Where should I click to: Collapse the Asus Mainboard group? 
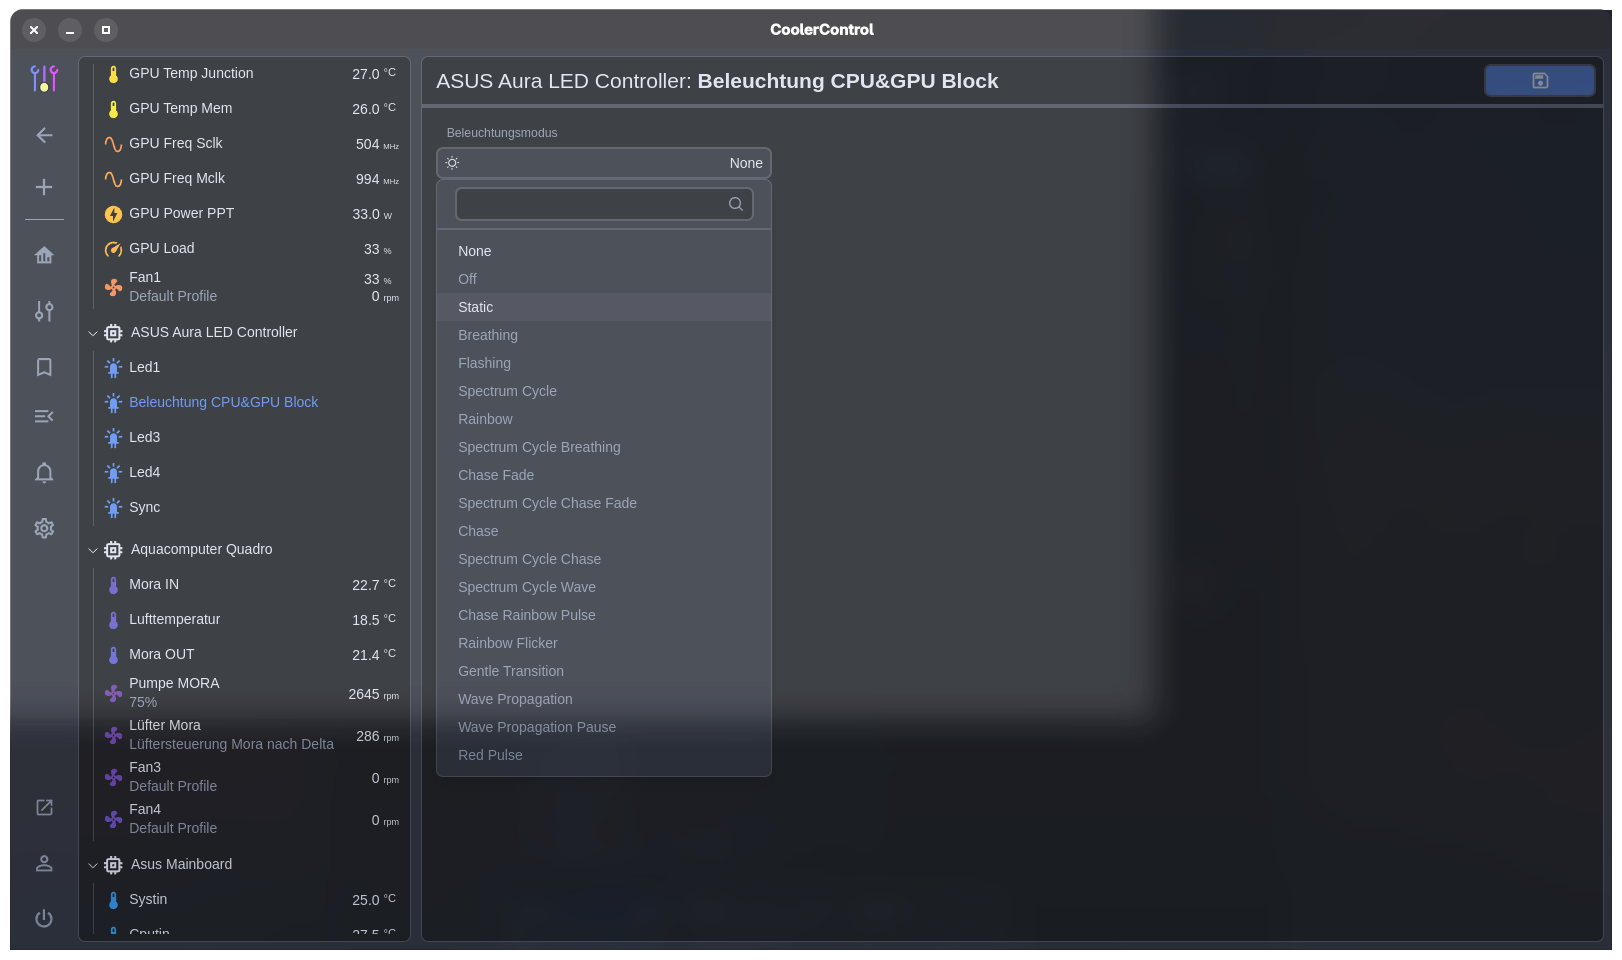pos(93,865)
